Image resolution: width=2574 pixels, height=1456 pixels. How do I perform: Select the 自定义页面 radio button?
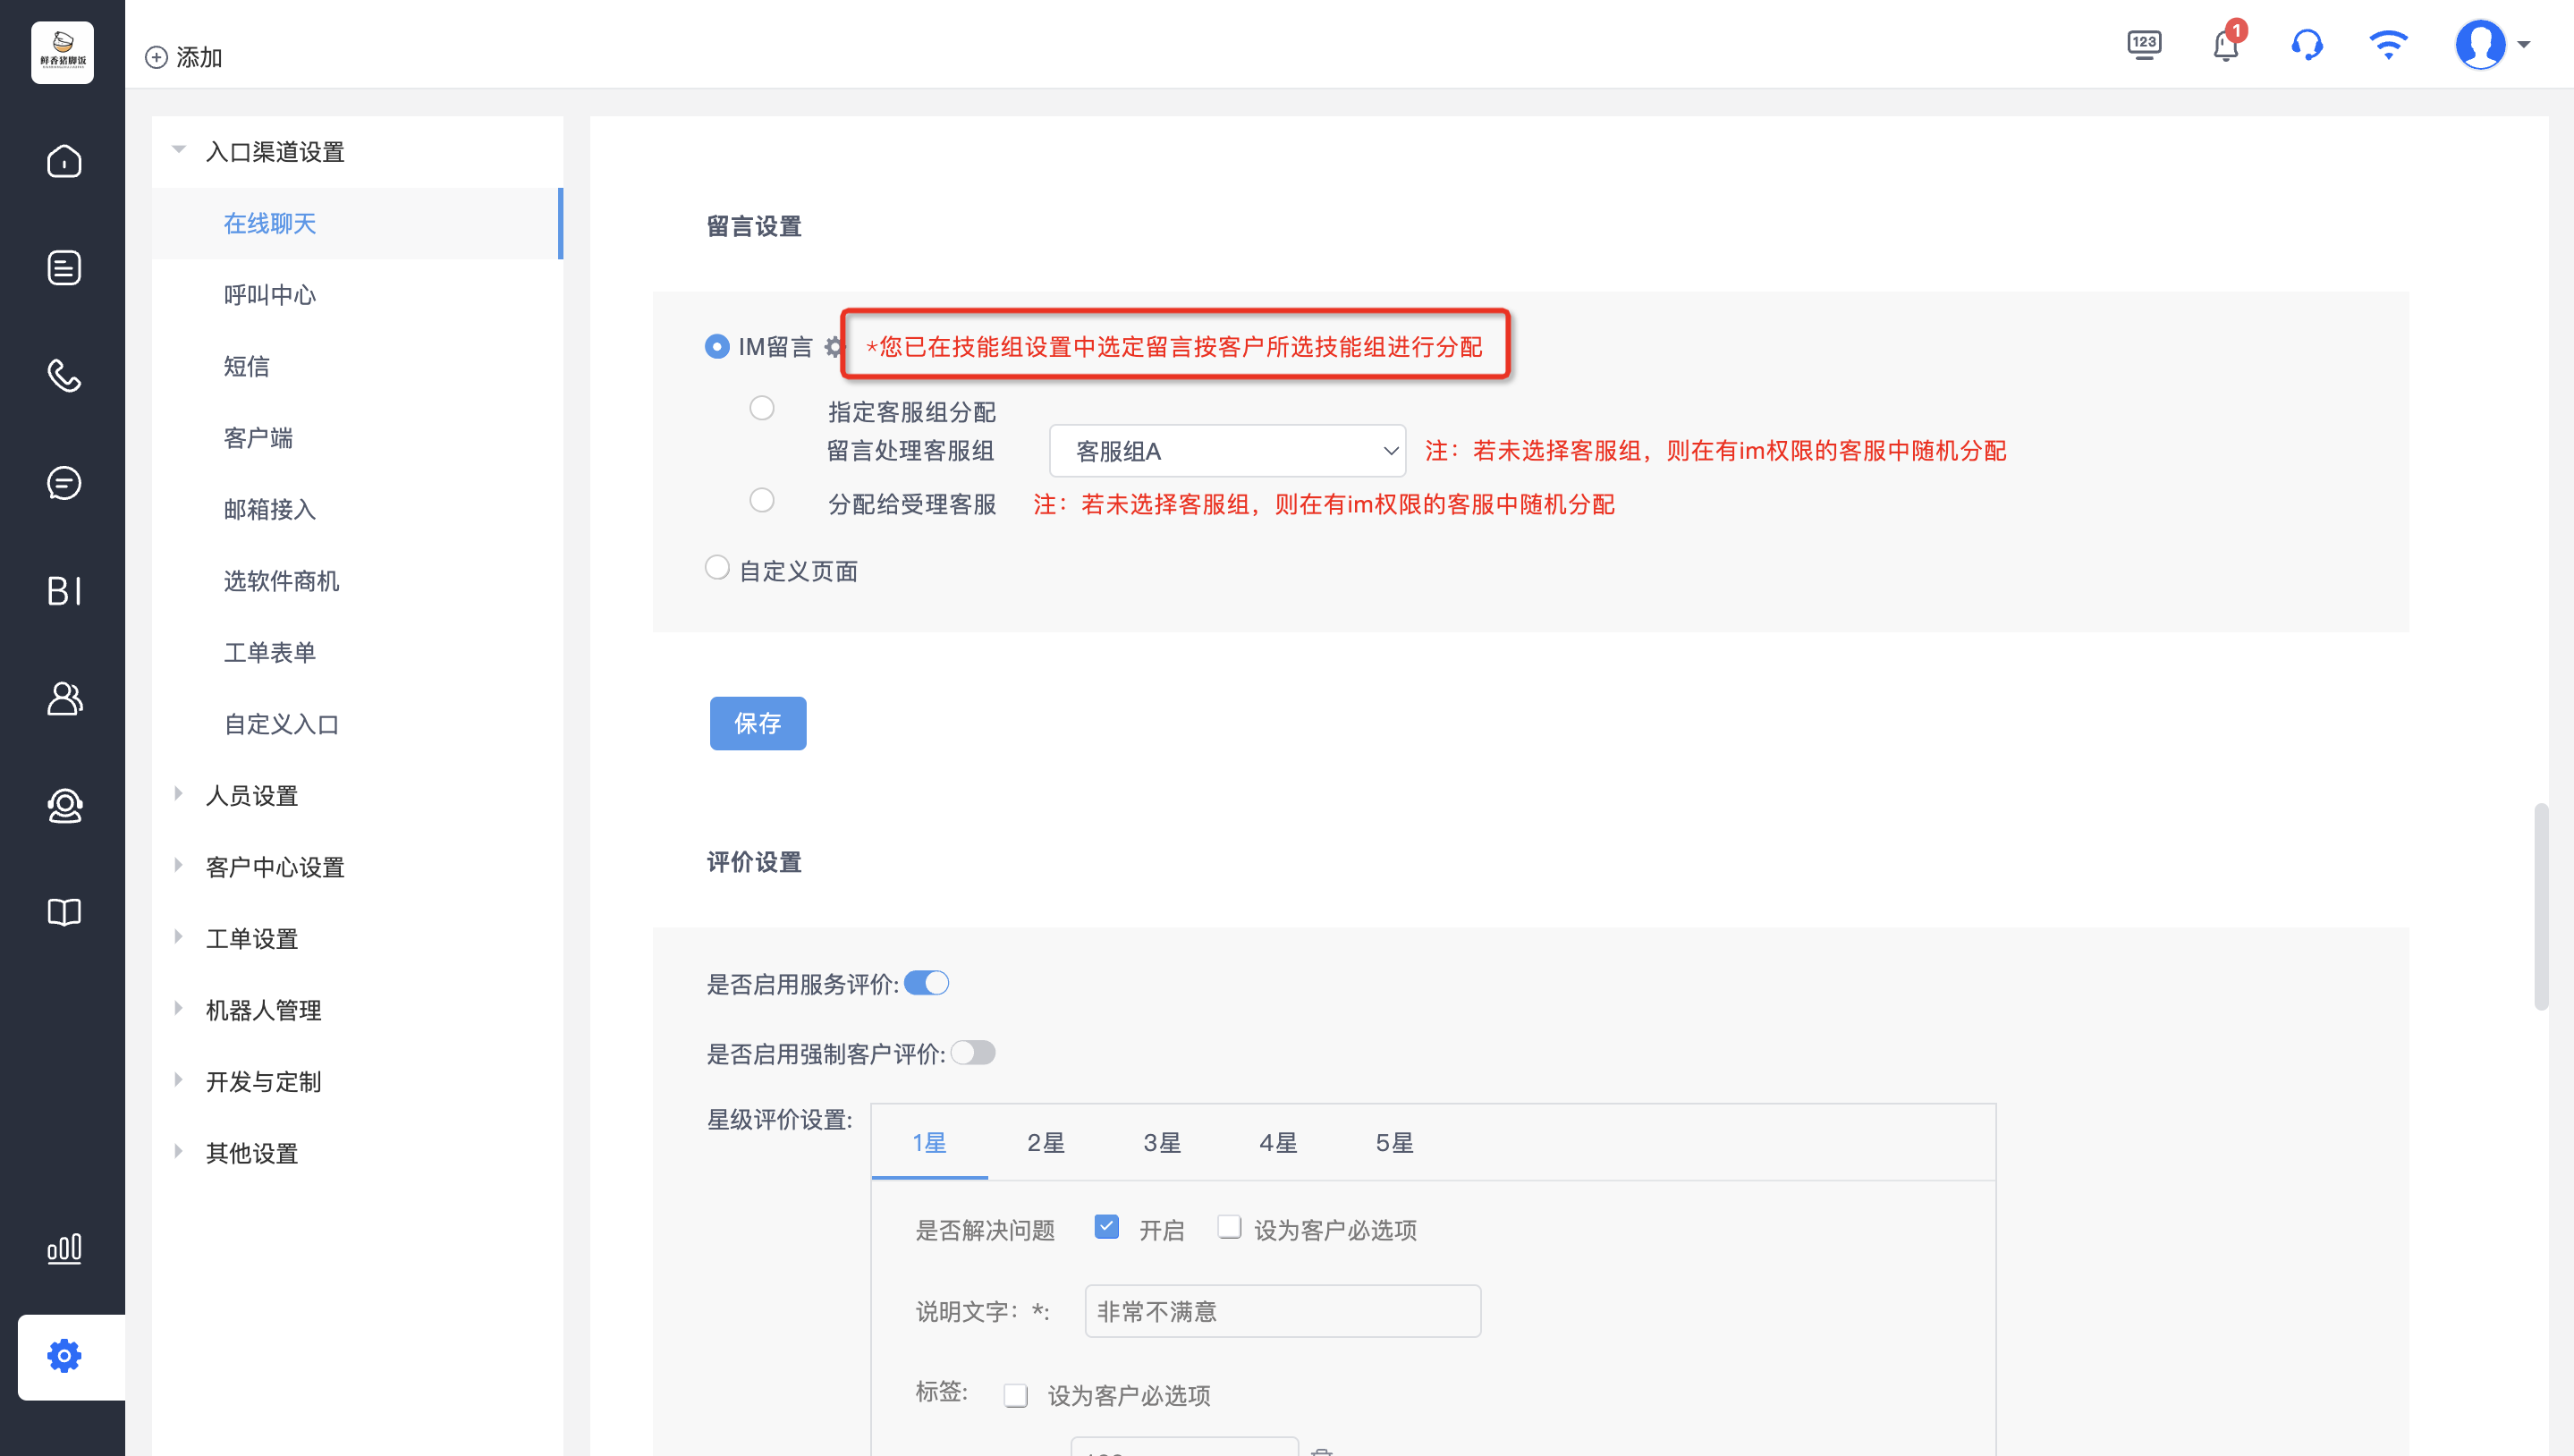pos(716,568)
